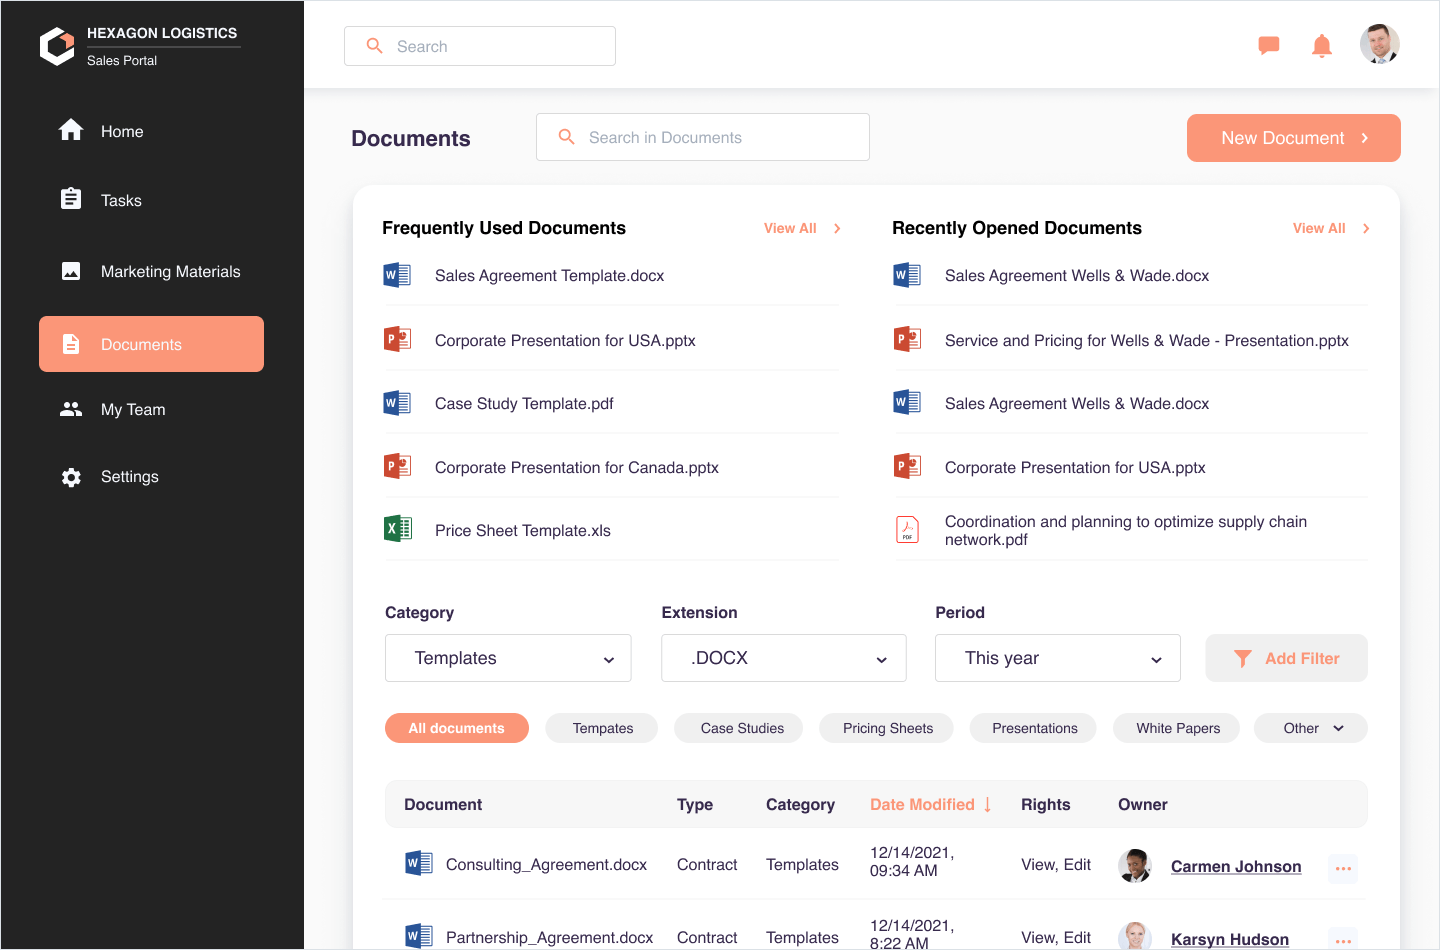Expand the Other filter dropdown

click(1311, 728)
